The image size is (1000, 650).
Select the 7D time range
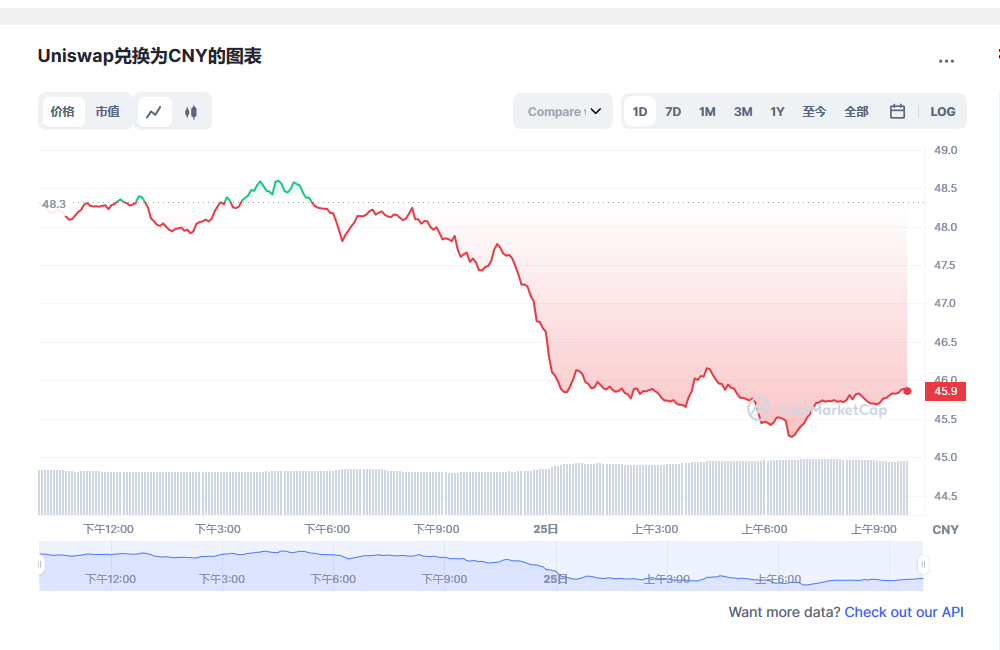[x=673, y=112]
